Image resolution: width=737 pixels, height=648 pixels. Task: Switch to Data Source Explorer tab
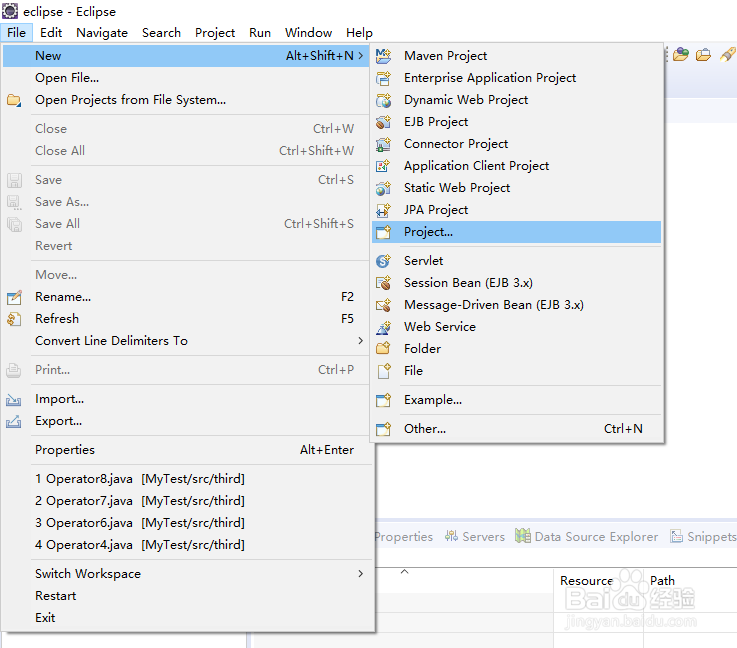[587, 536]
